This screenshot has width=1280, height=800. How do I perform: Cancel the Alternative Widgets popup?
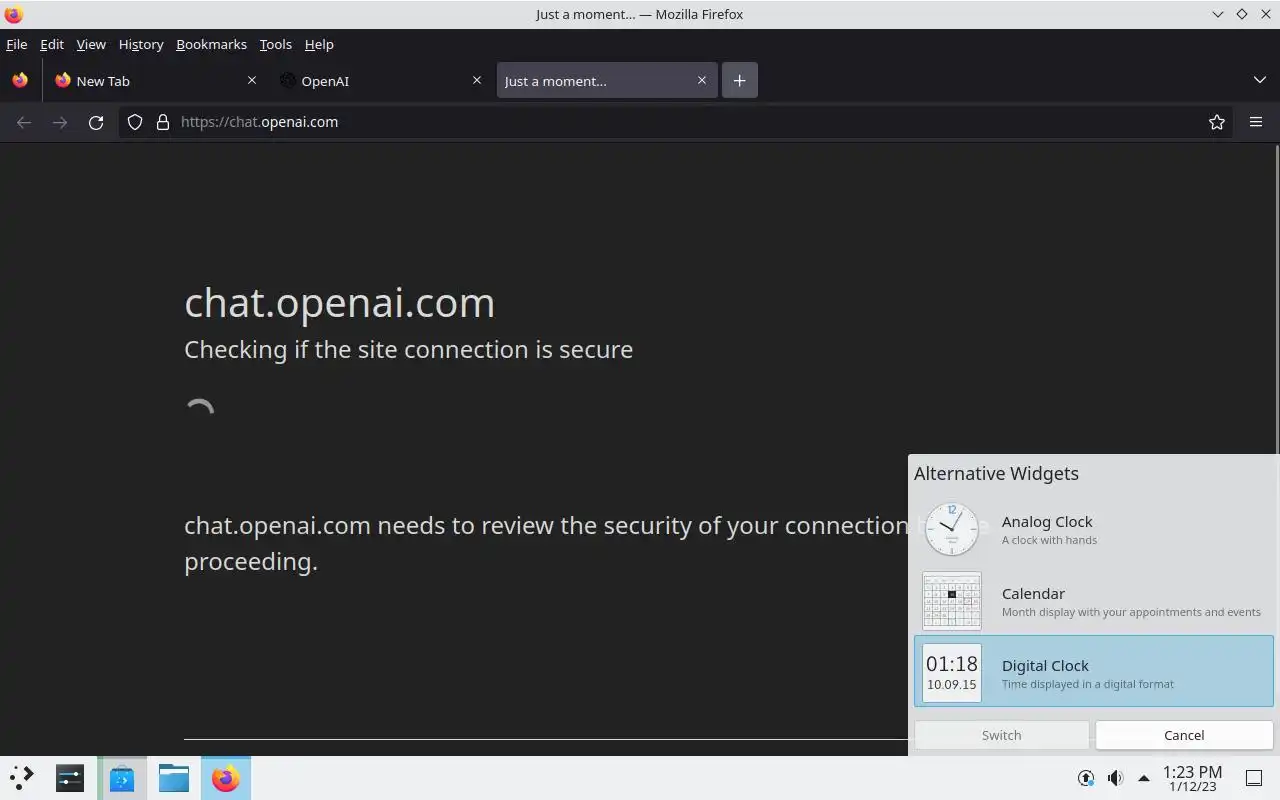point(1184,735)
